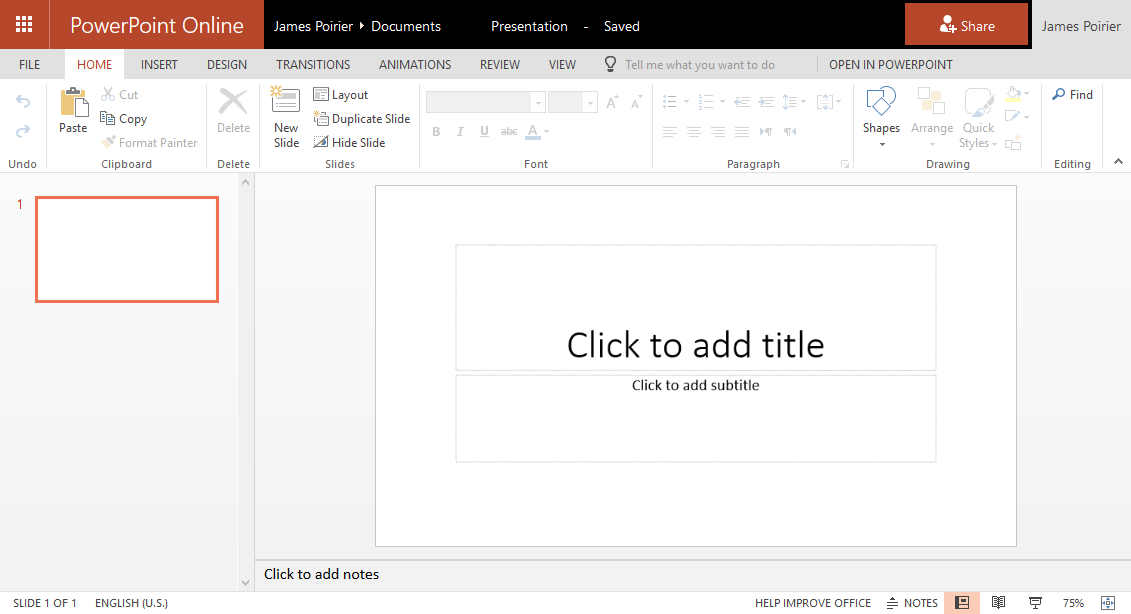Increase font size with grow font icon
The height and width of the screenshot is (614, 1131).
(x=612, y=102)
